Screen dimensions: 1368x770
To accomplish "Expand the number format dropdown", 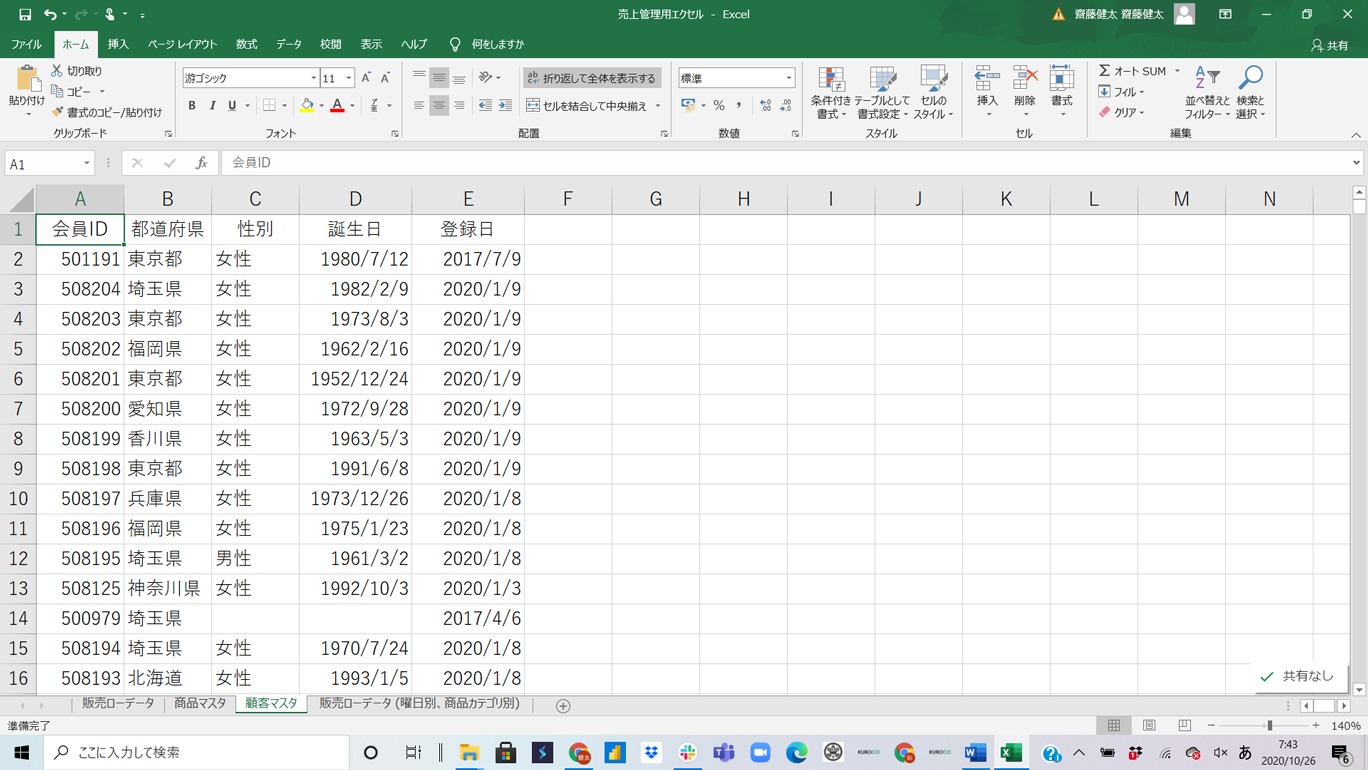I will (x=788, y=78).
